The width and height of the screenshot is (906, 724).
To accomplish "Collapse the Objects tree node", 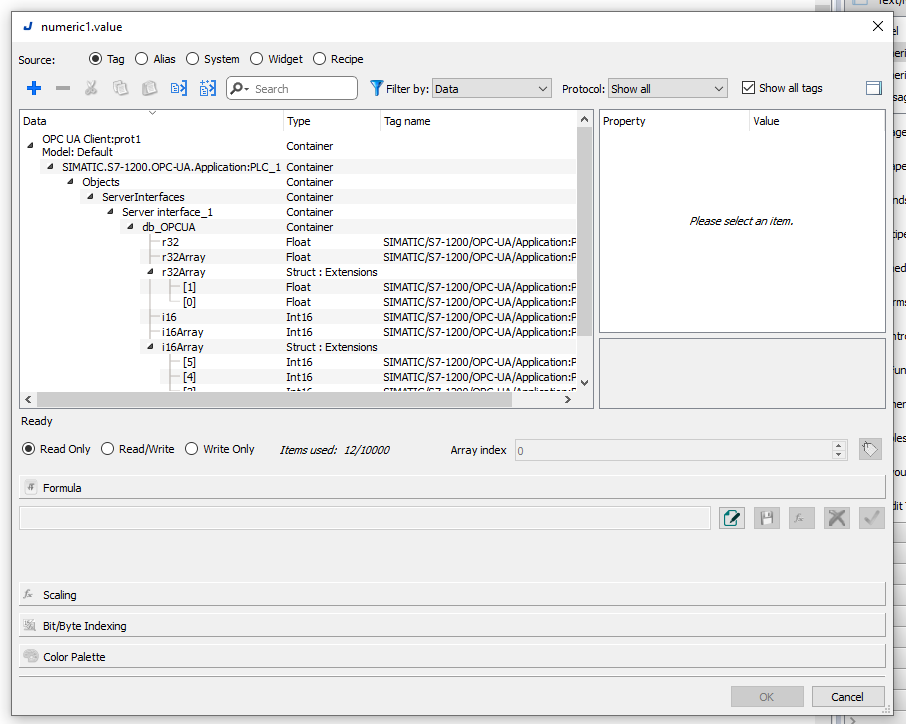I will pos(70,181).
